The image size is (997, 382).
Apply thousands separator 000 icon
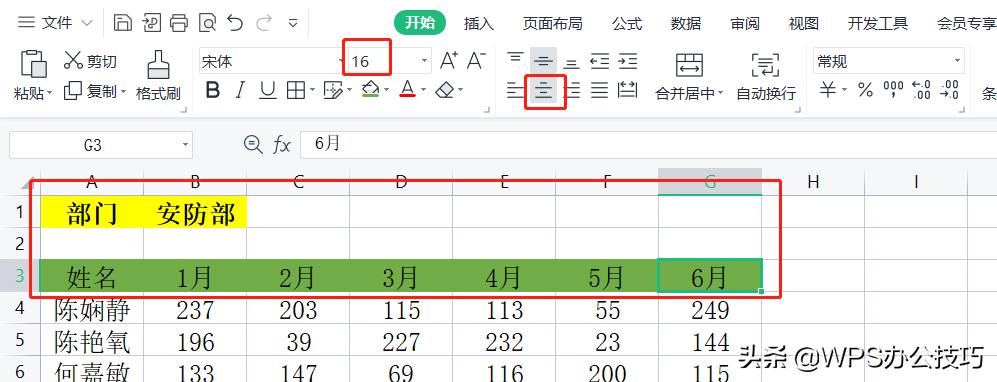(x=893, y=90)
